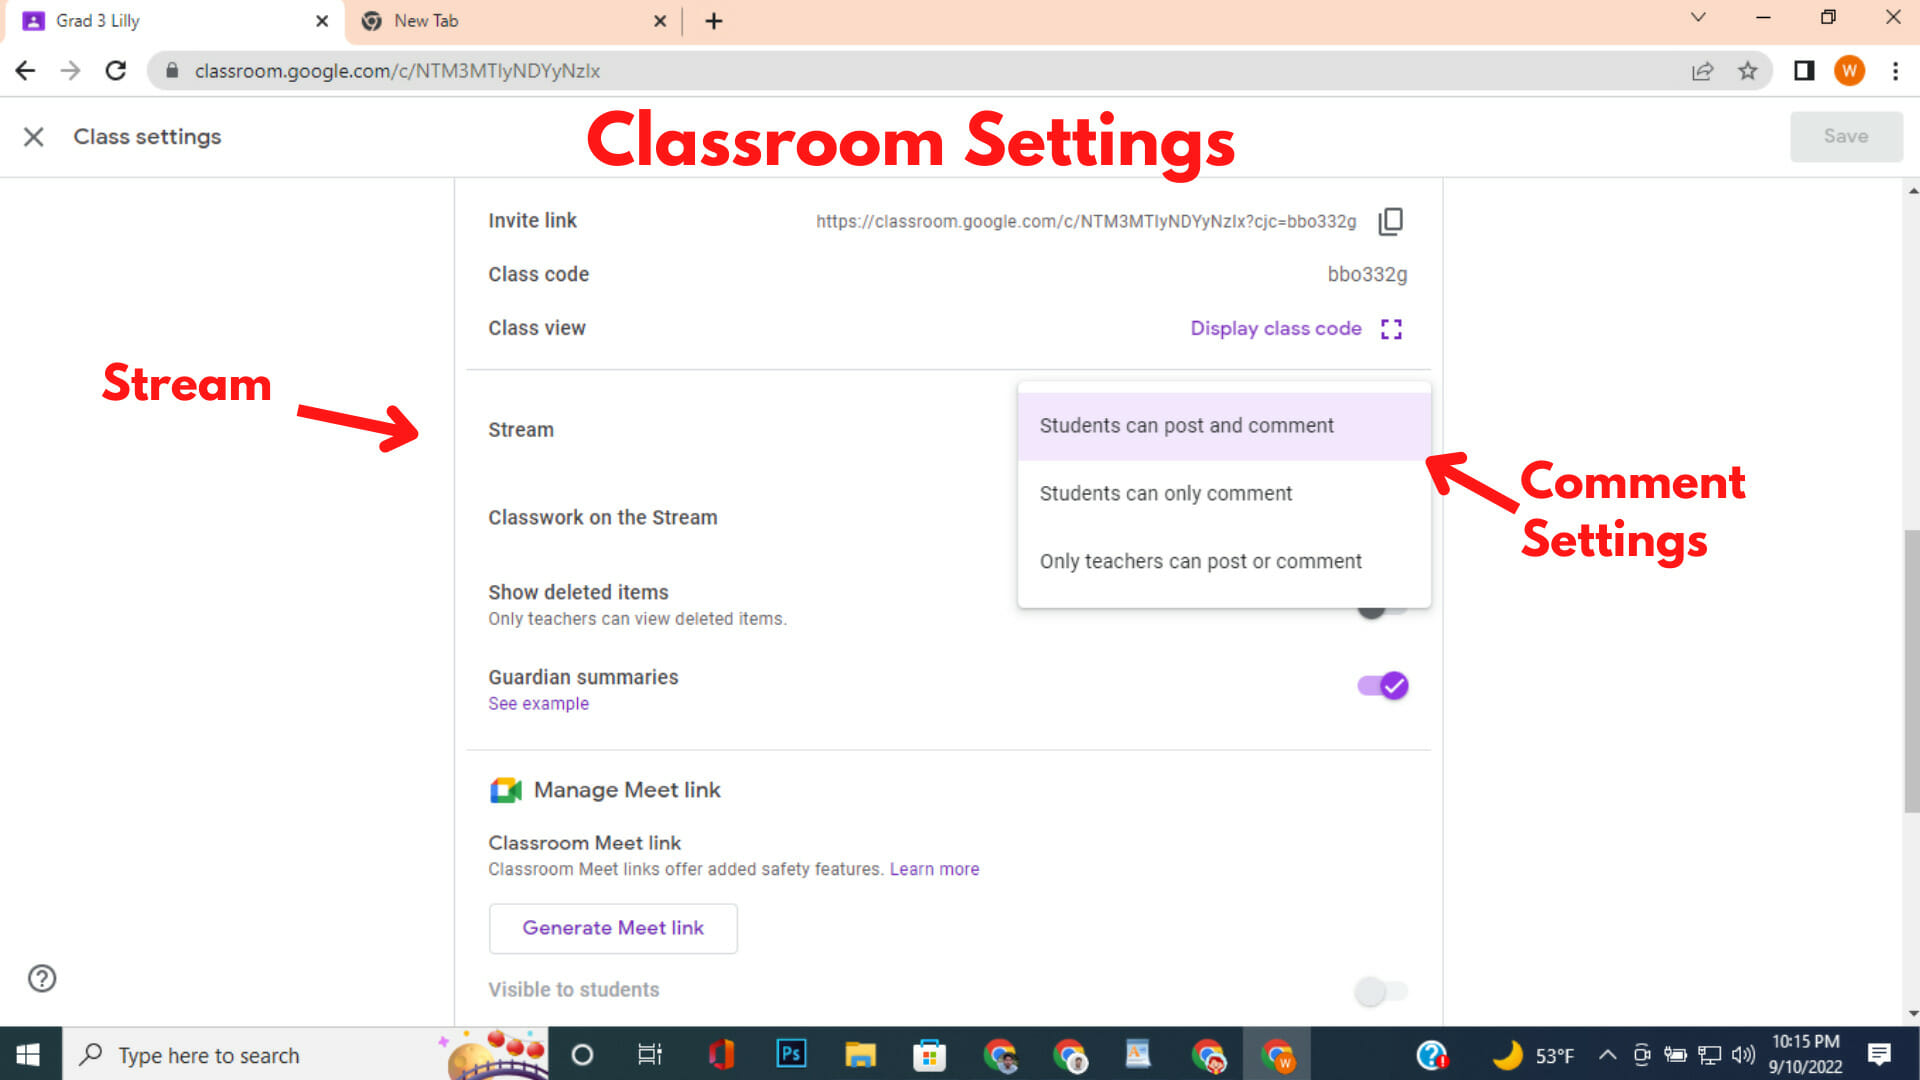Click the See example link under Guardian summaries
Viewport: 1920px width, 1080px height.
click(537, 703)
